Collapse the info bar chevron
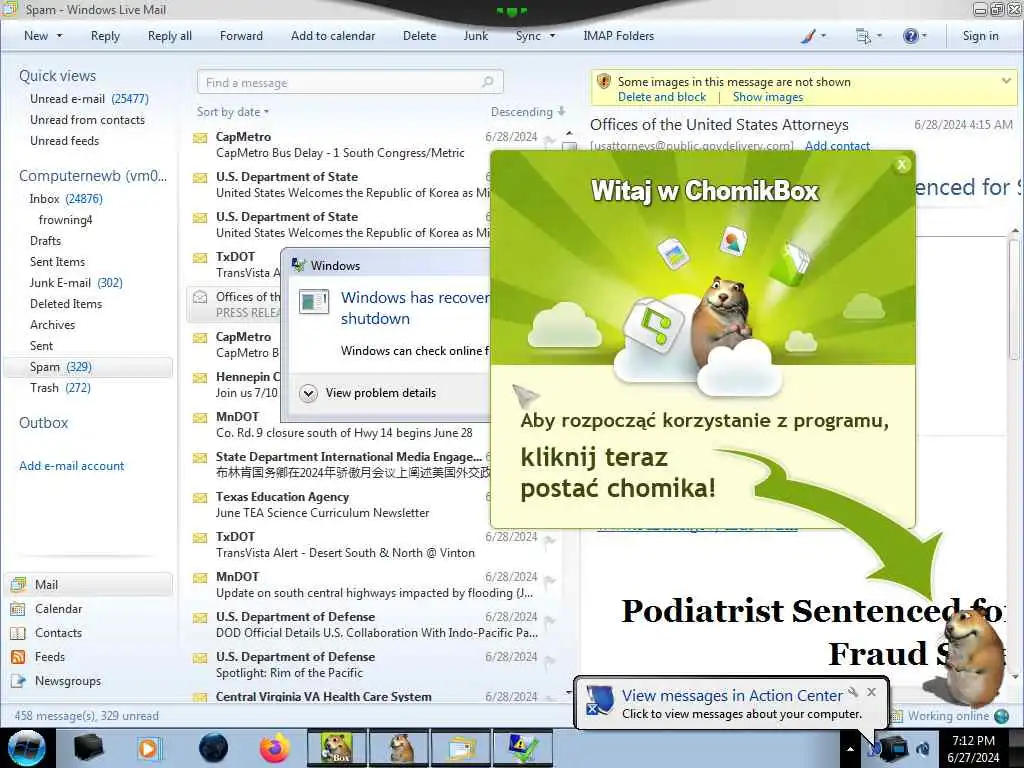Image resolution: width=1024 pixels, height=768 pixels. pyautogui.click(x=1006, y=81)
